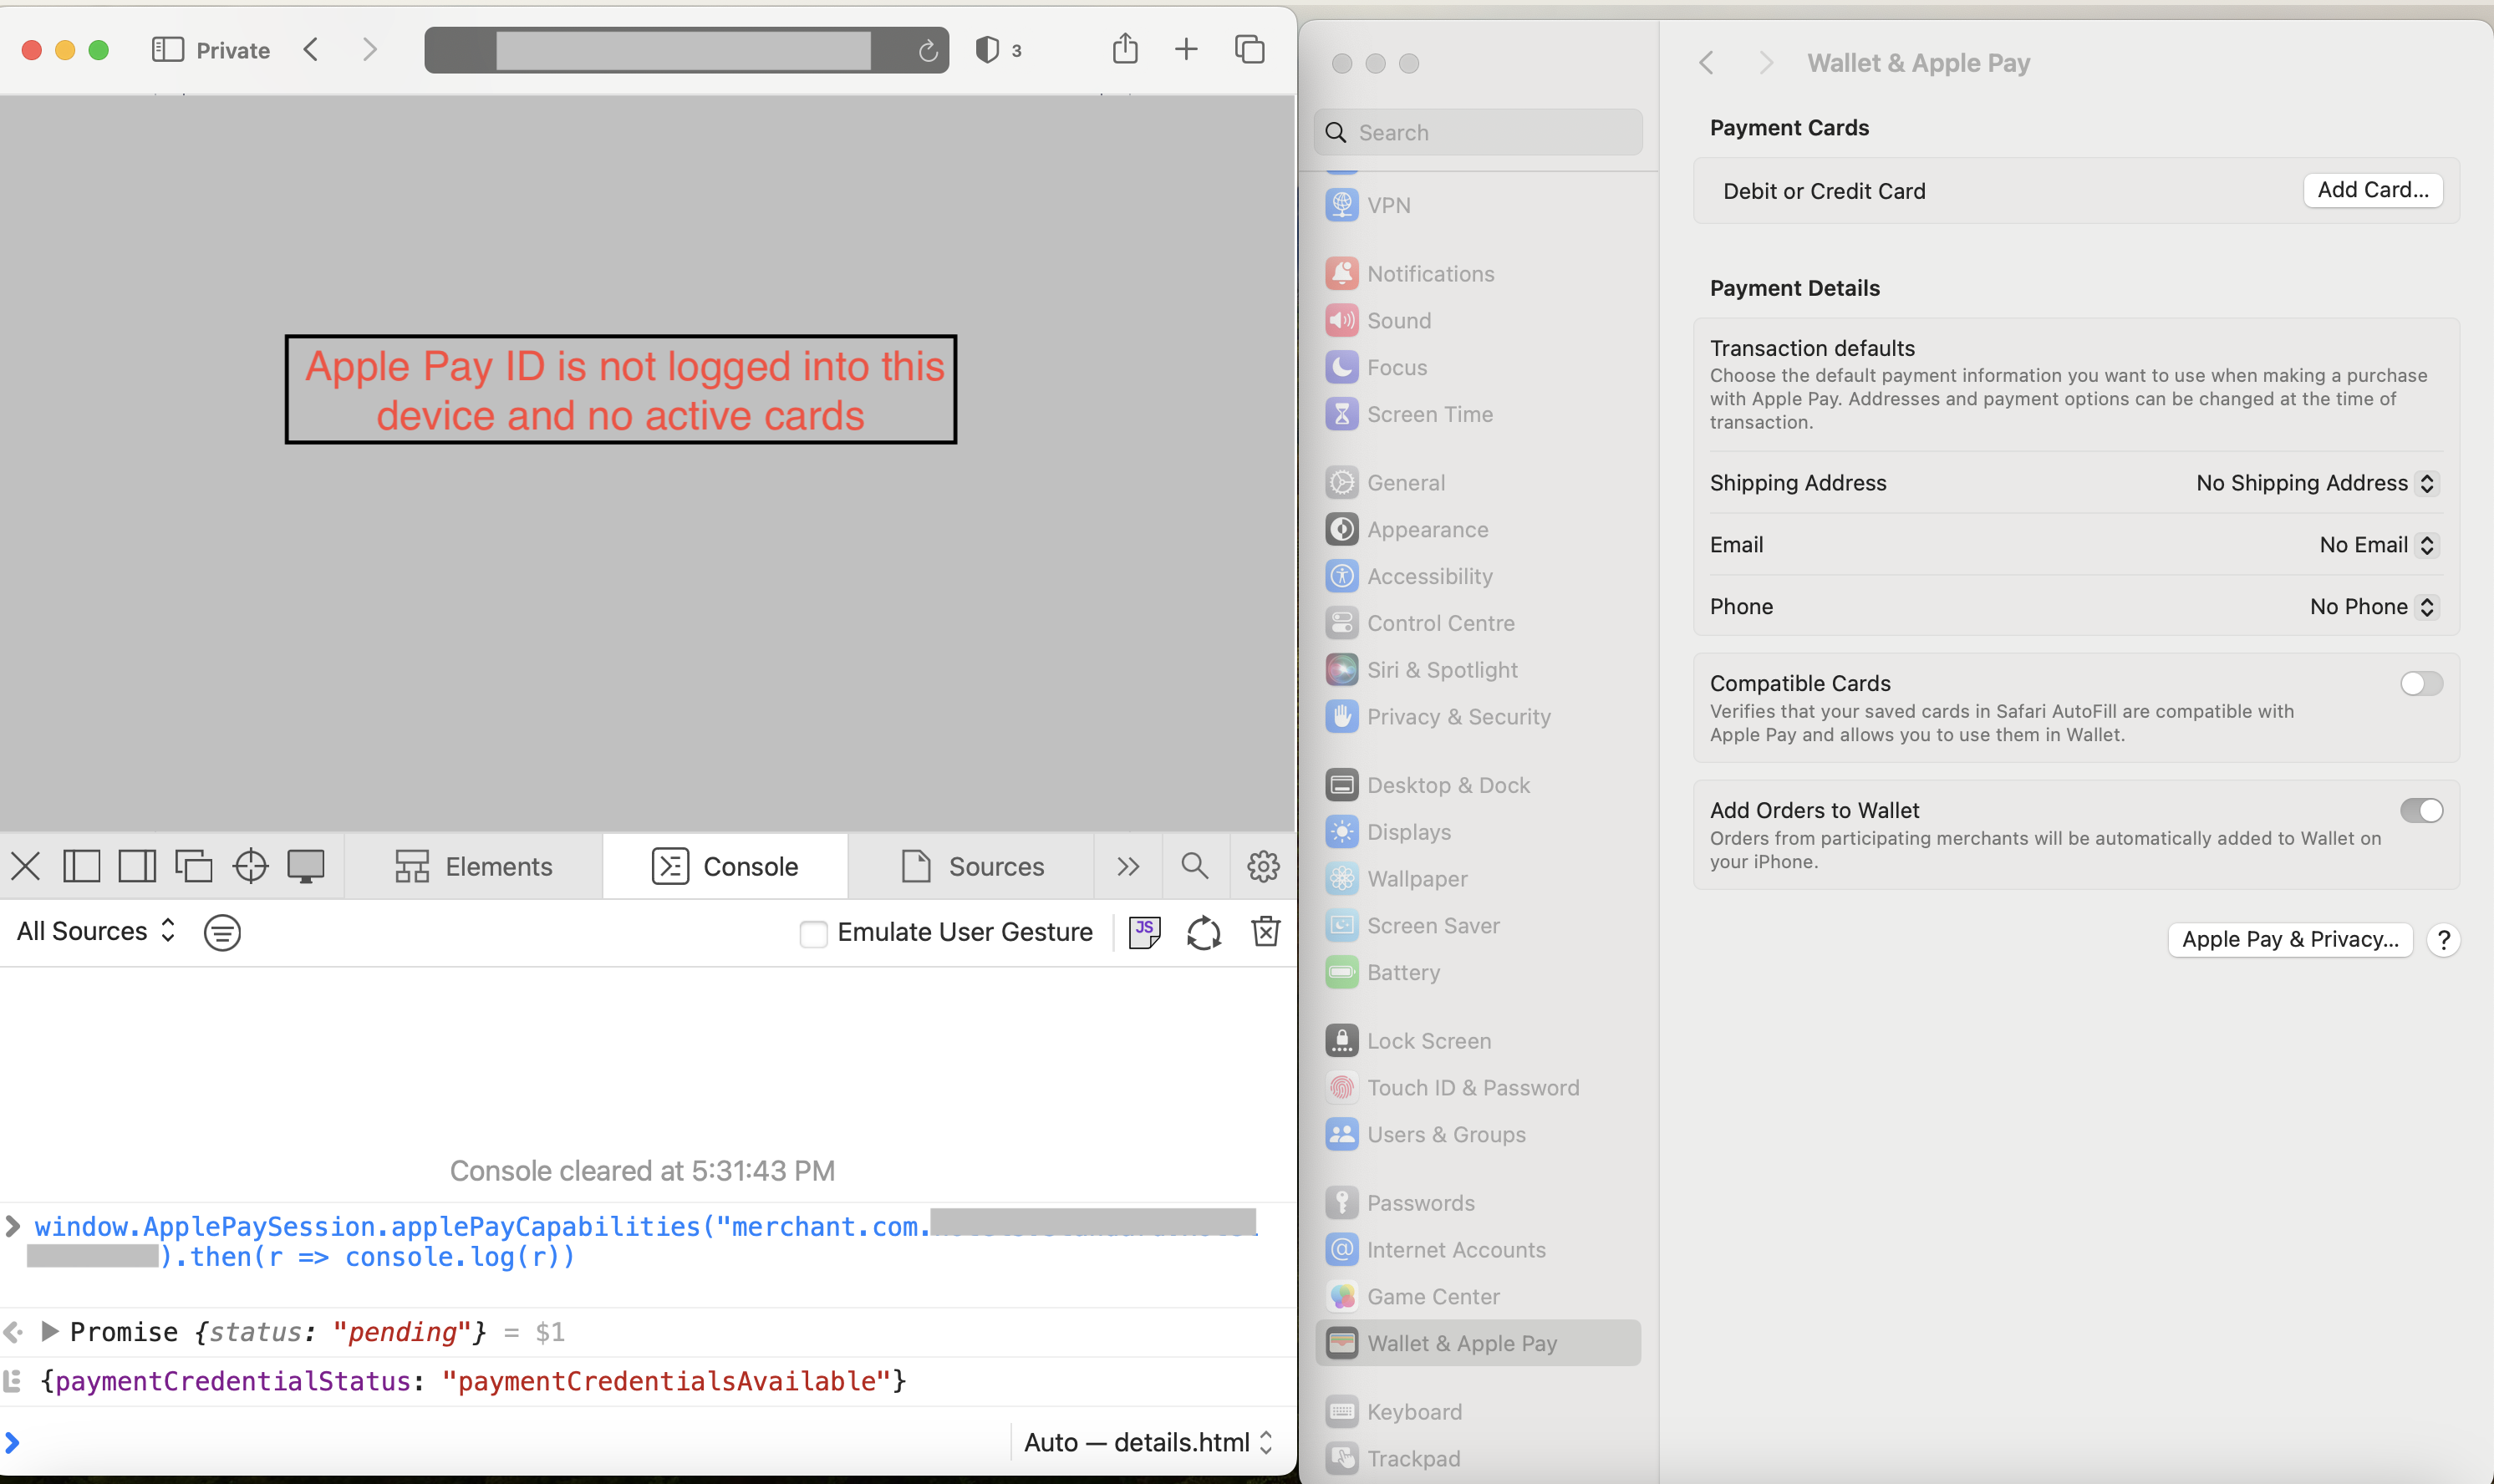Viewport: 2494px width, 1484px height.
Task: Open Web Inspector settings gear
Action: click(x=1263, y=866)
